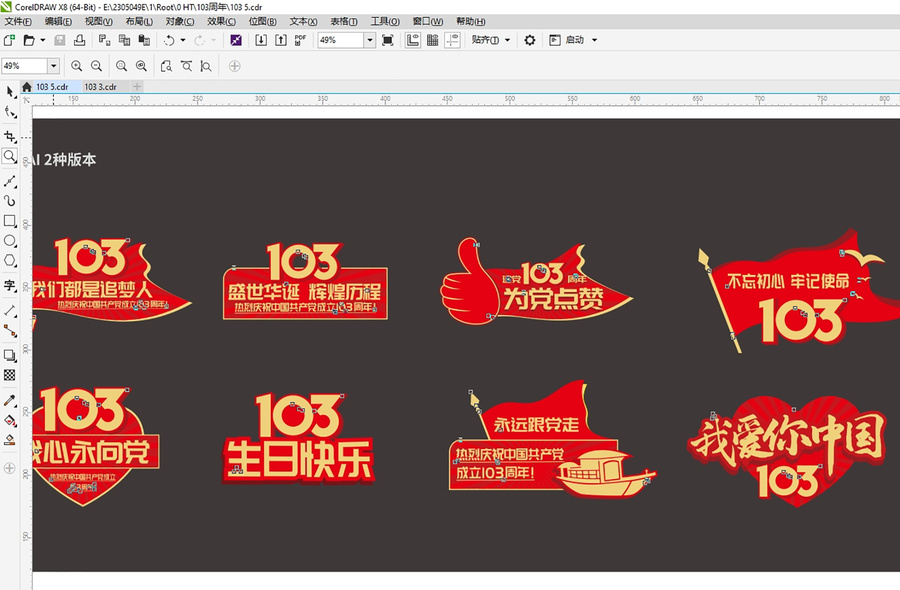Select the Shape tool
This screenshot has height=590, width=900.
tap(10, 112)
